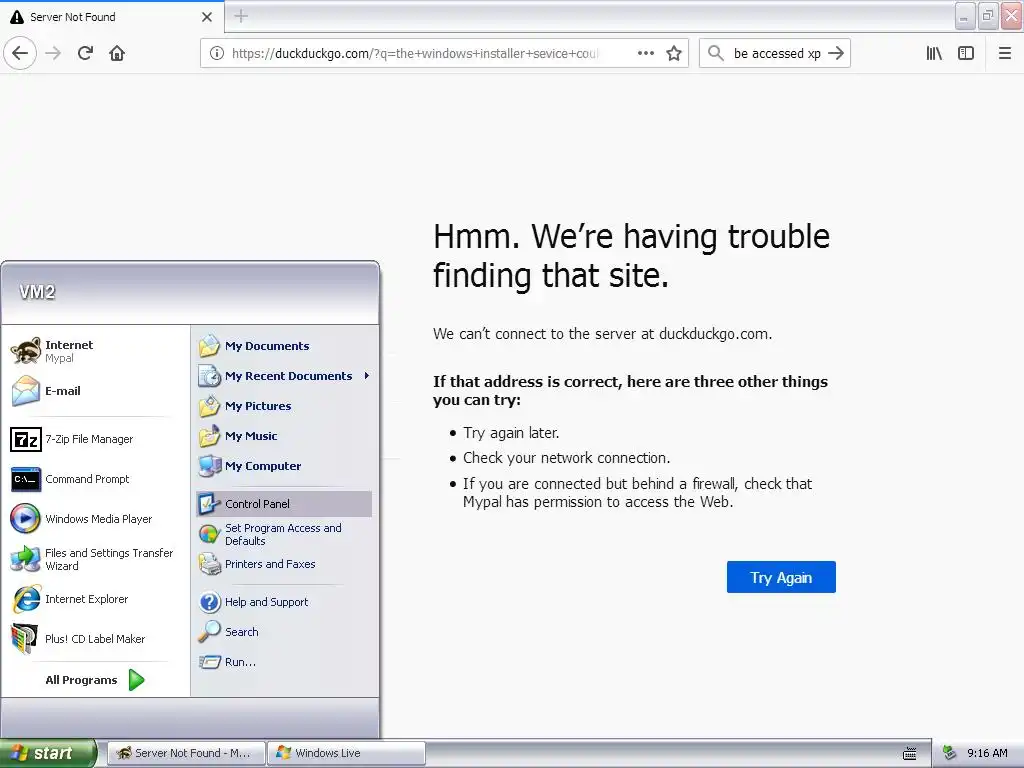Launch Mypal Internet from Start menu
This screenshot has height=768, width=1024.
pyautogui.click(x=95, y=351)
